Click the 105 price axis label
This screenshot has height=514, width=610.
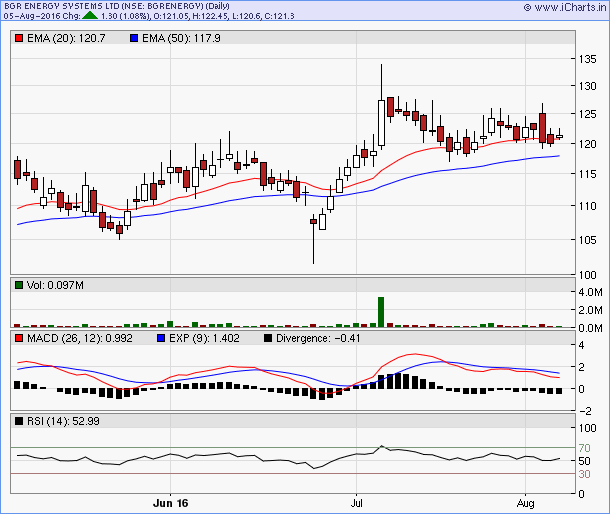[x=587, y=240]
